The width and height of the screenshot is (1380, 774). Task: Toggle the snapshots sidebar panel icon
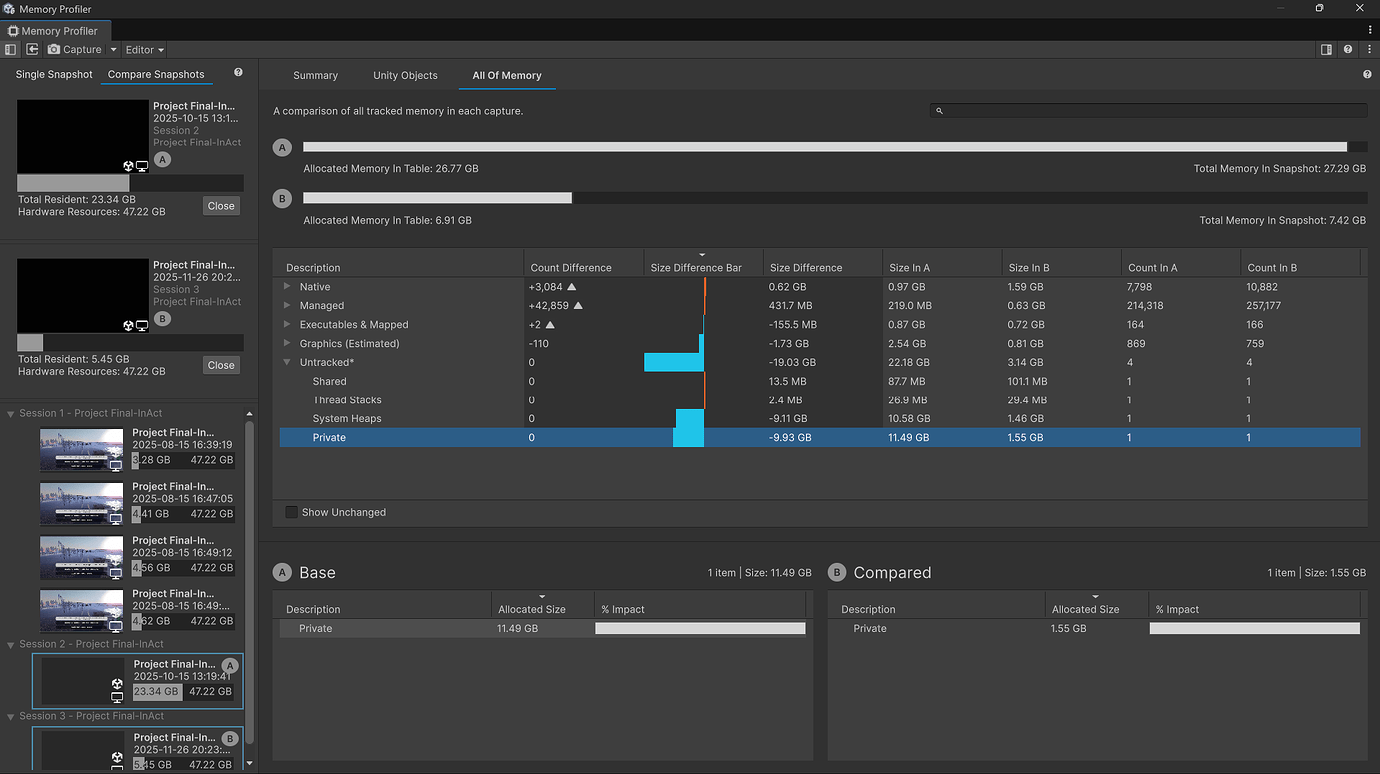(10, 49)
